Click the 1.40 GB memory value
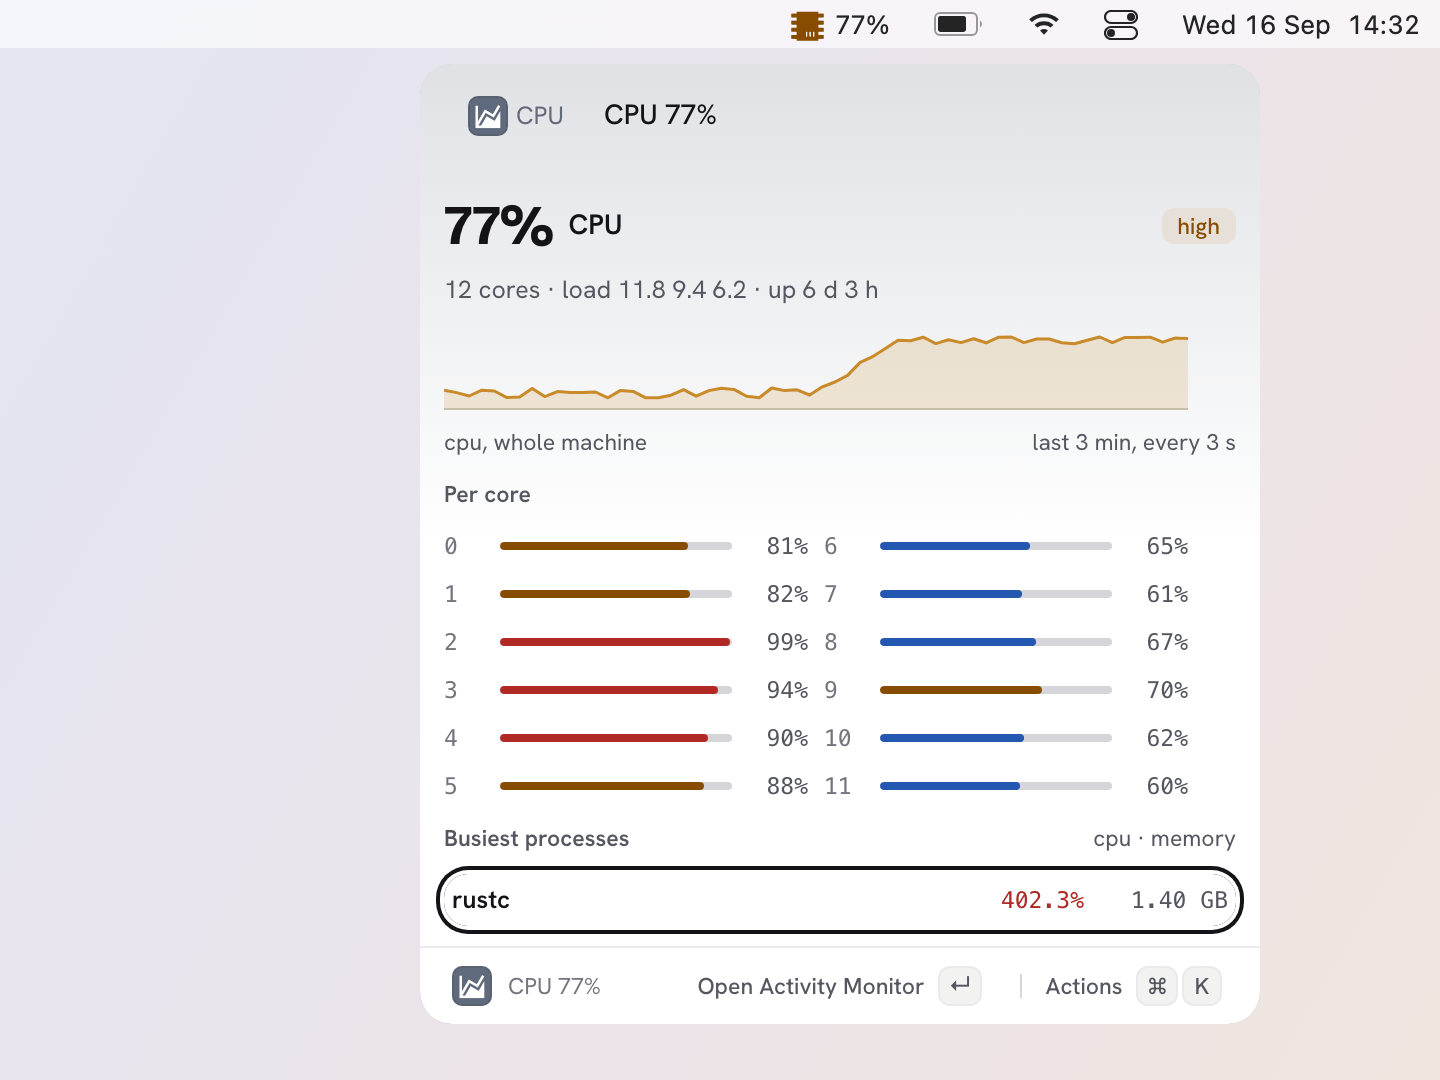 pyautogui.click(x=1179, y=900)
